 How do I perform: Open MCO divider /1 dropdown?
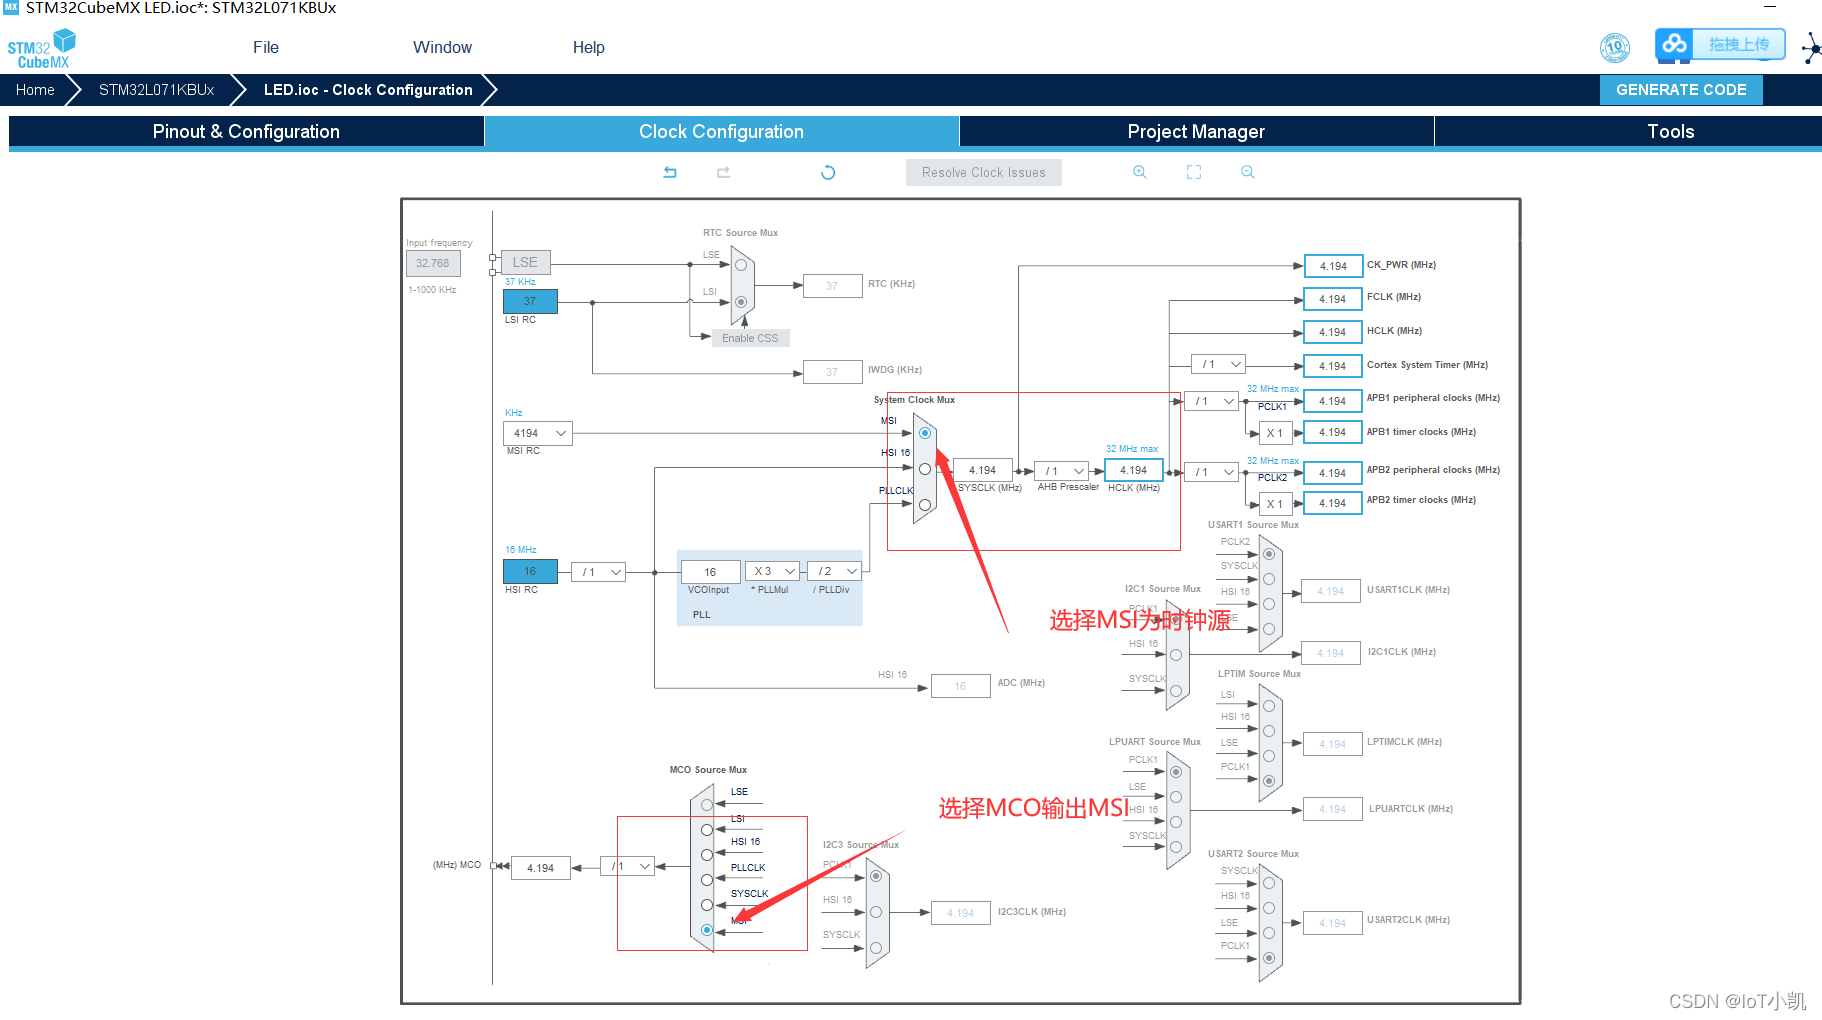[x=628, y=866]
